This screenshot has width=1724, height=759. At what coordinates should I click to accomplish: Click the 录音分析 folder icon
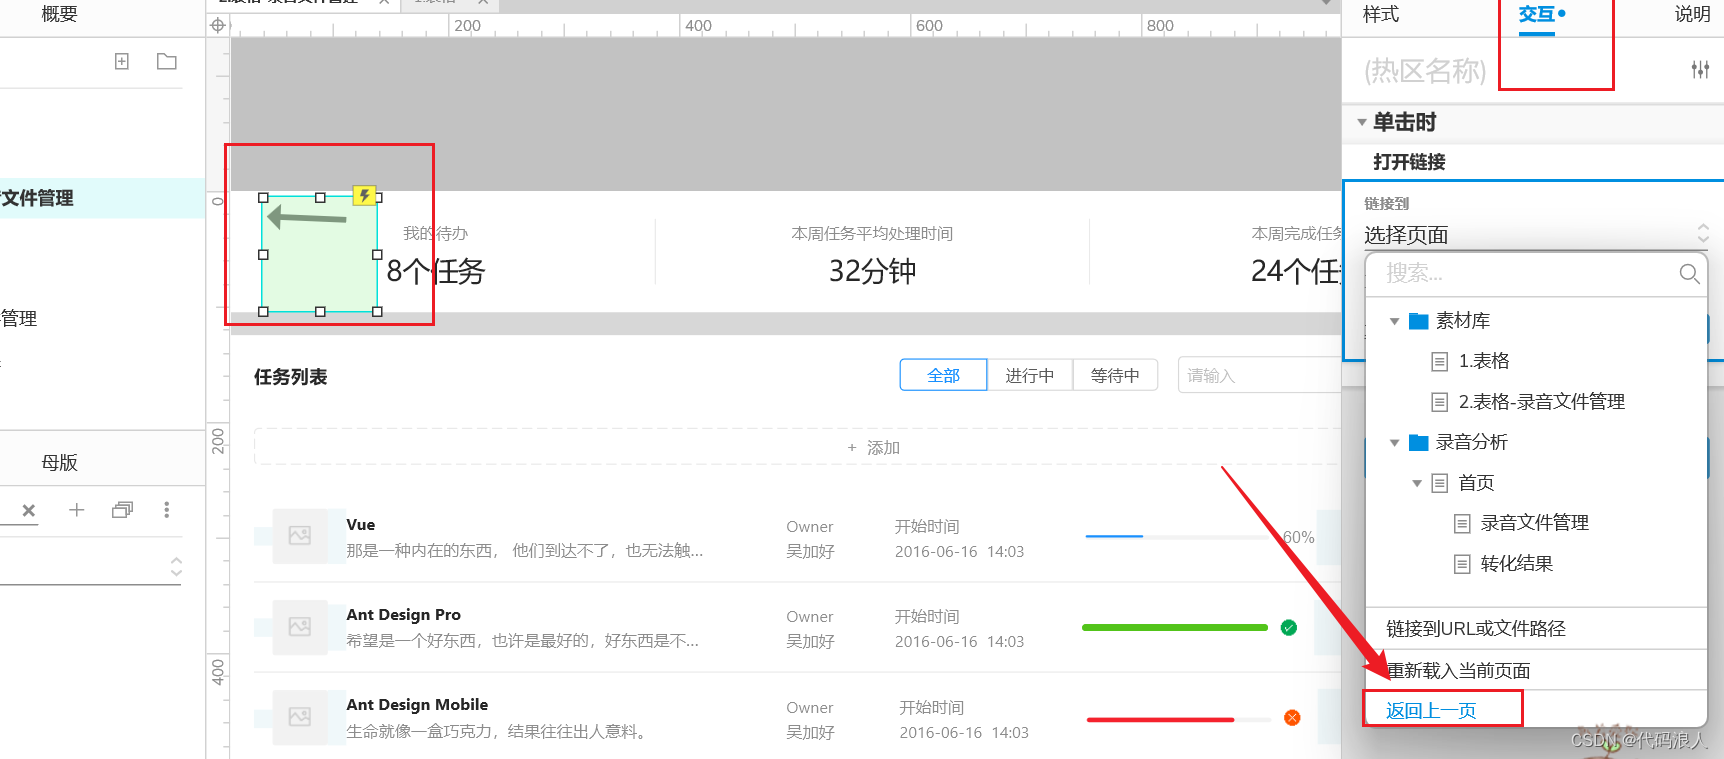(x=1418, y=442)
